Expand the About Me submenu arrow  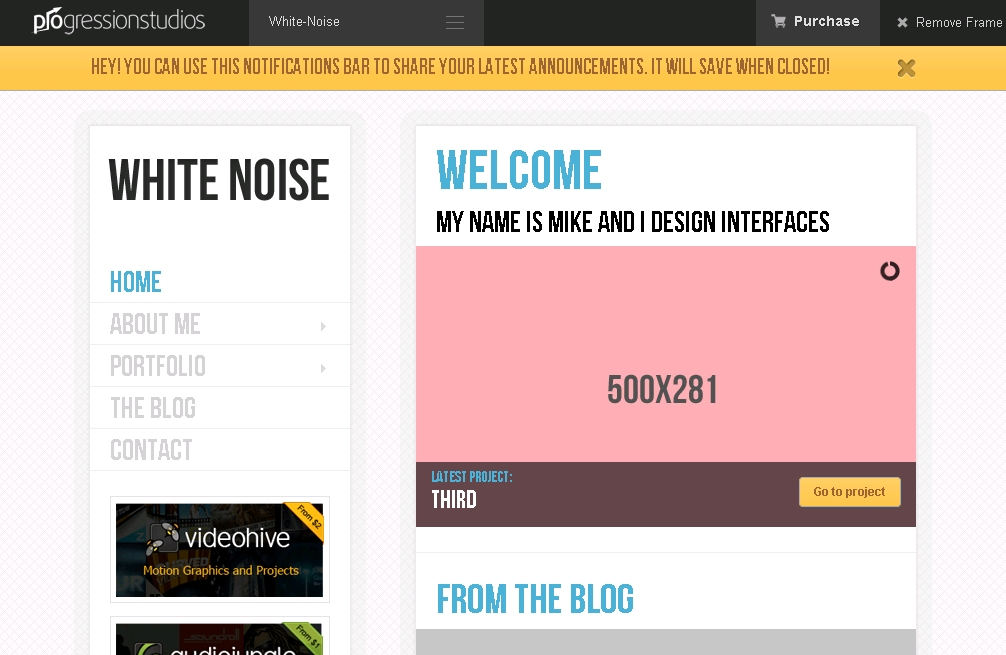coord(322,326)
